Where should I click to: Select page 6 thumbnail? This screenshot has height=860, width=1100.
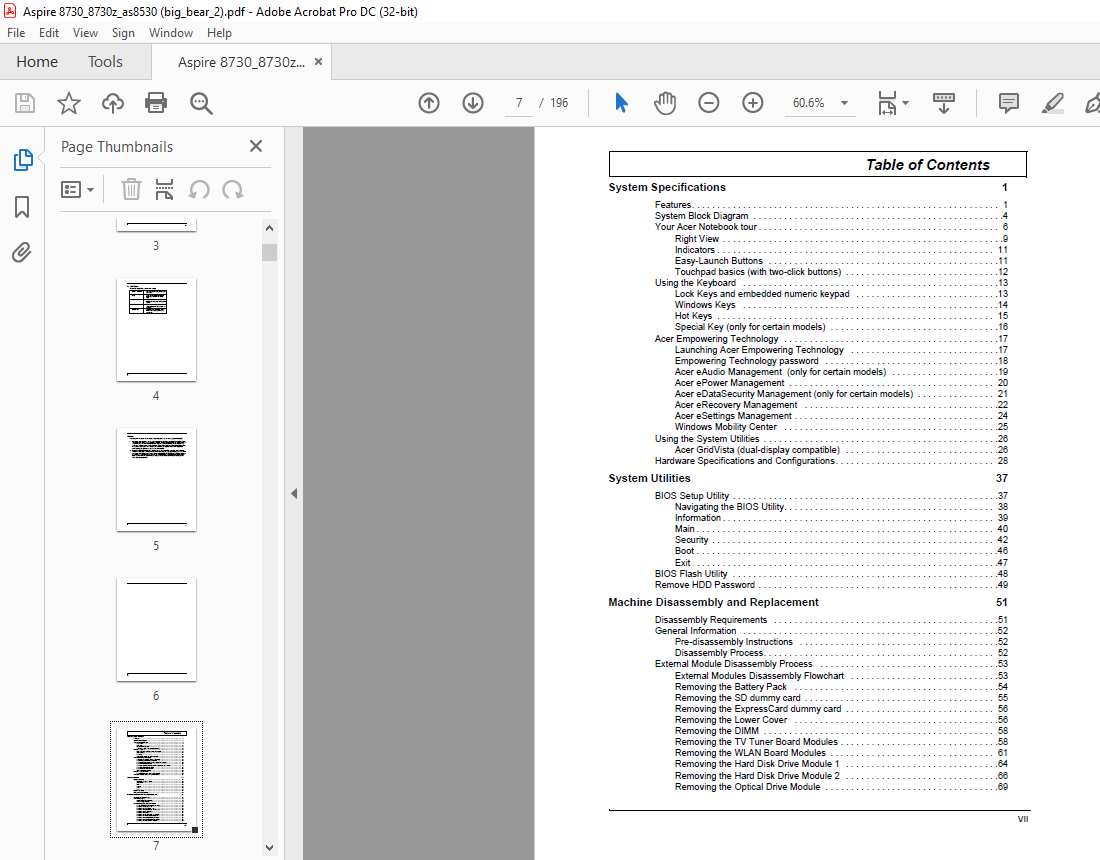[x=156, y=630]
